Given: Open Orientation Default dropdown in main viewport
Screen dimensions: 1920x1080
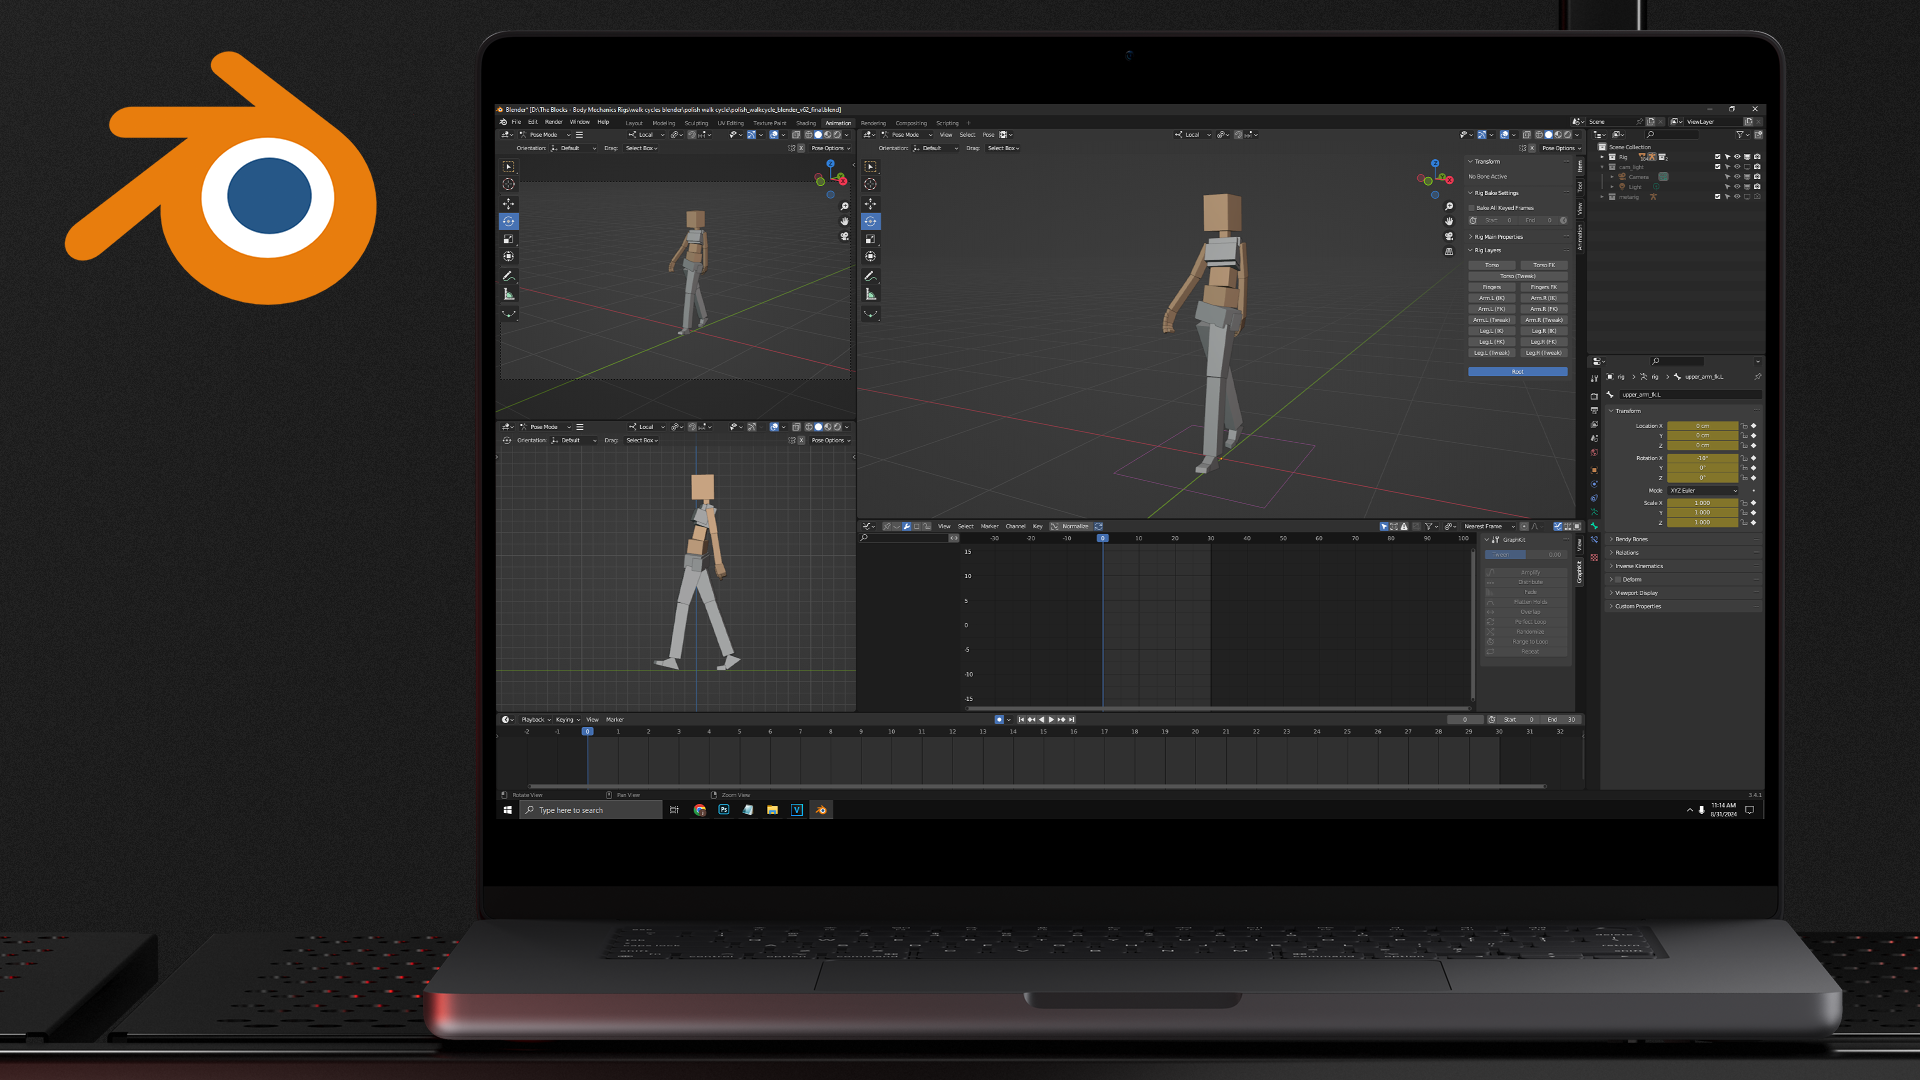Looking at the screenshot, I should 935,148.
